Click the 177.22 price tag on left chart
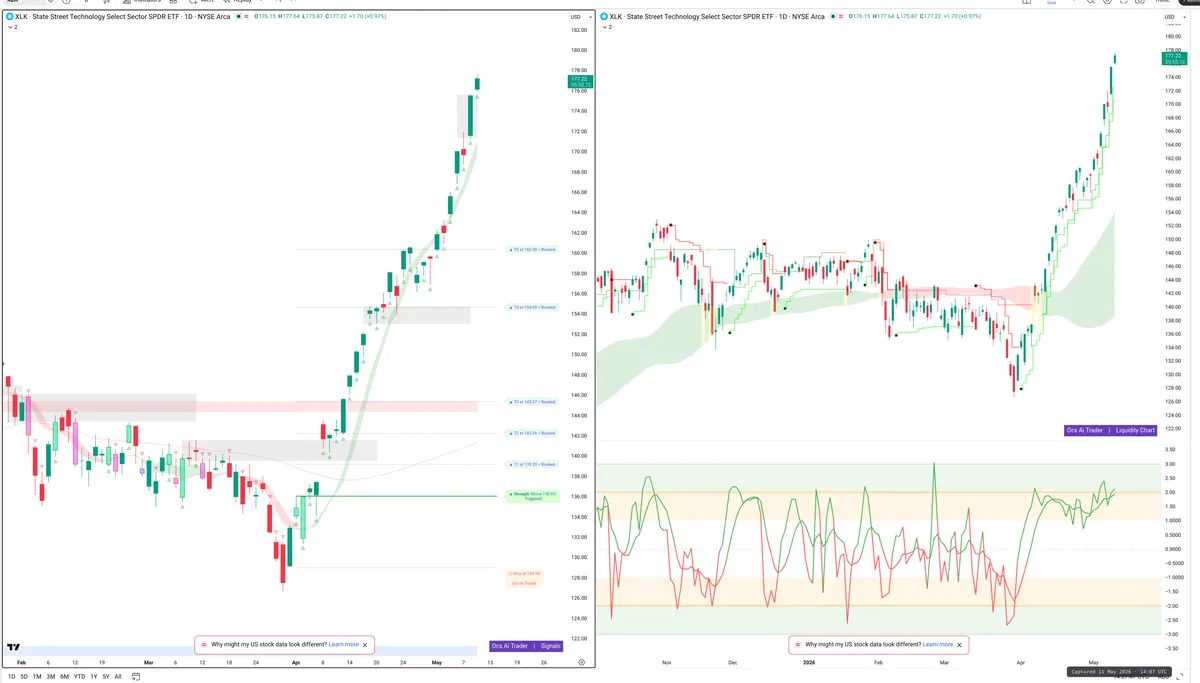Image resolution: width=1200 pixels, height=683 pixels. point(580,81)
